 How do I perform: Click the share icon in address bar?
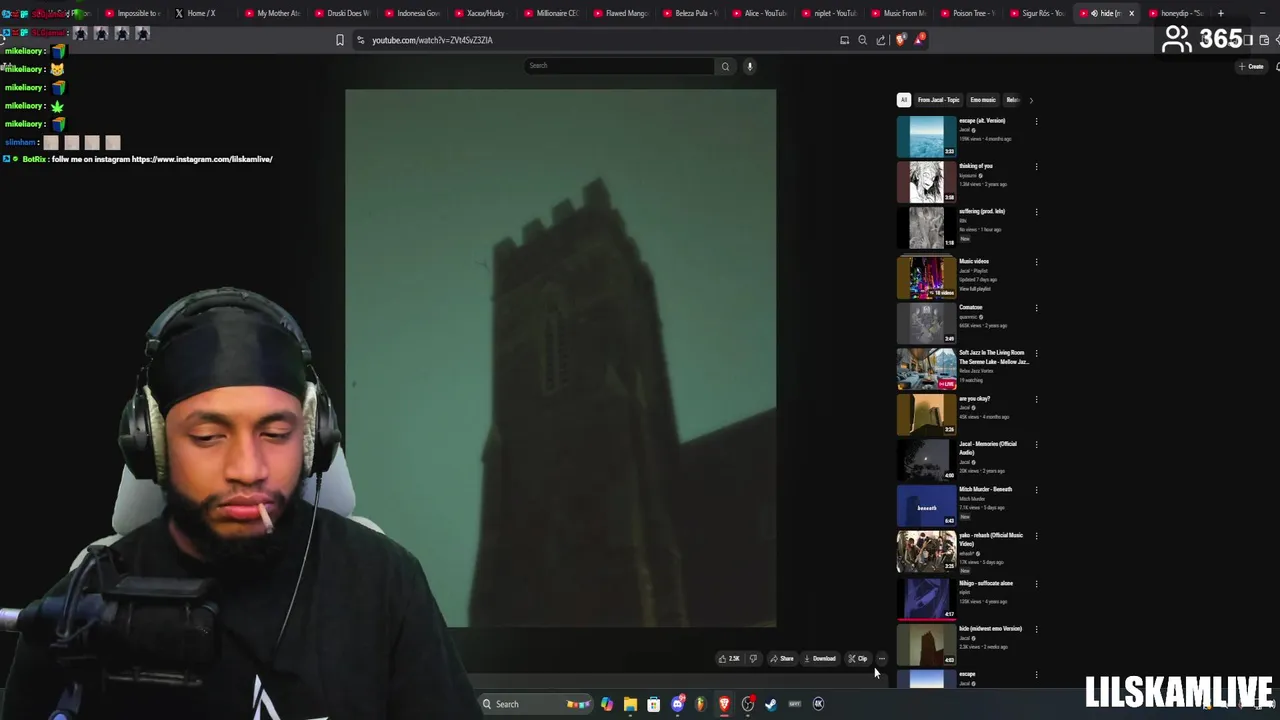(880, 40)
